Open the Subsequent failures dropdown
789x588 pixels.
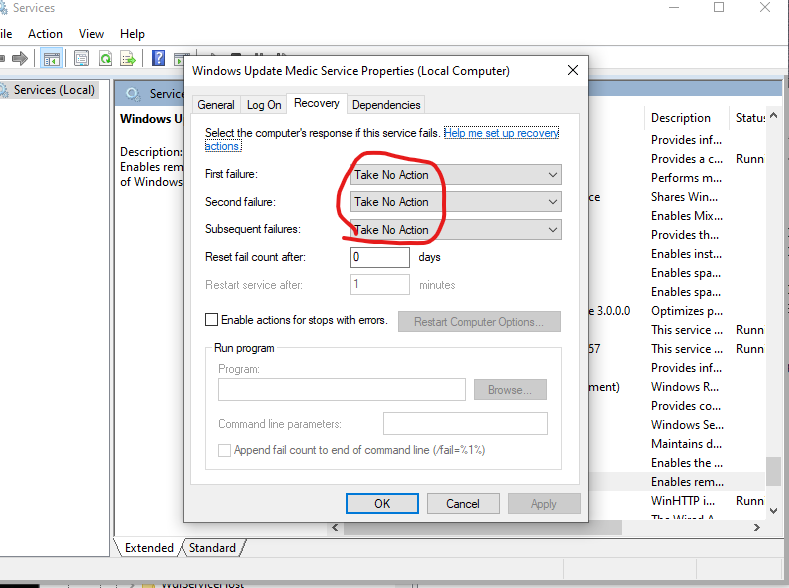[x=455, y=229]
